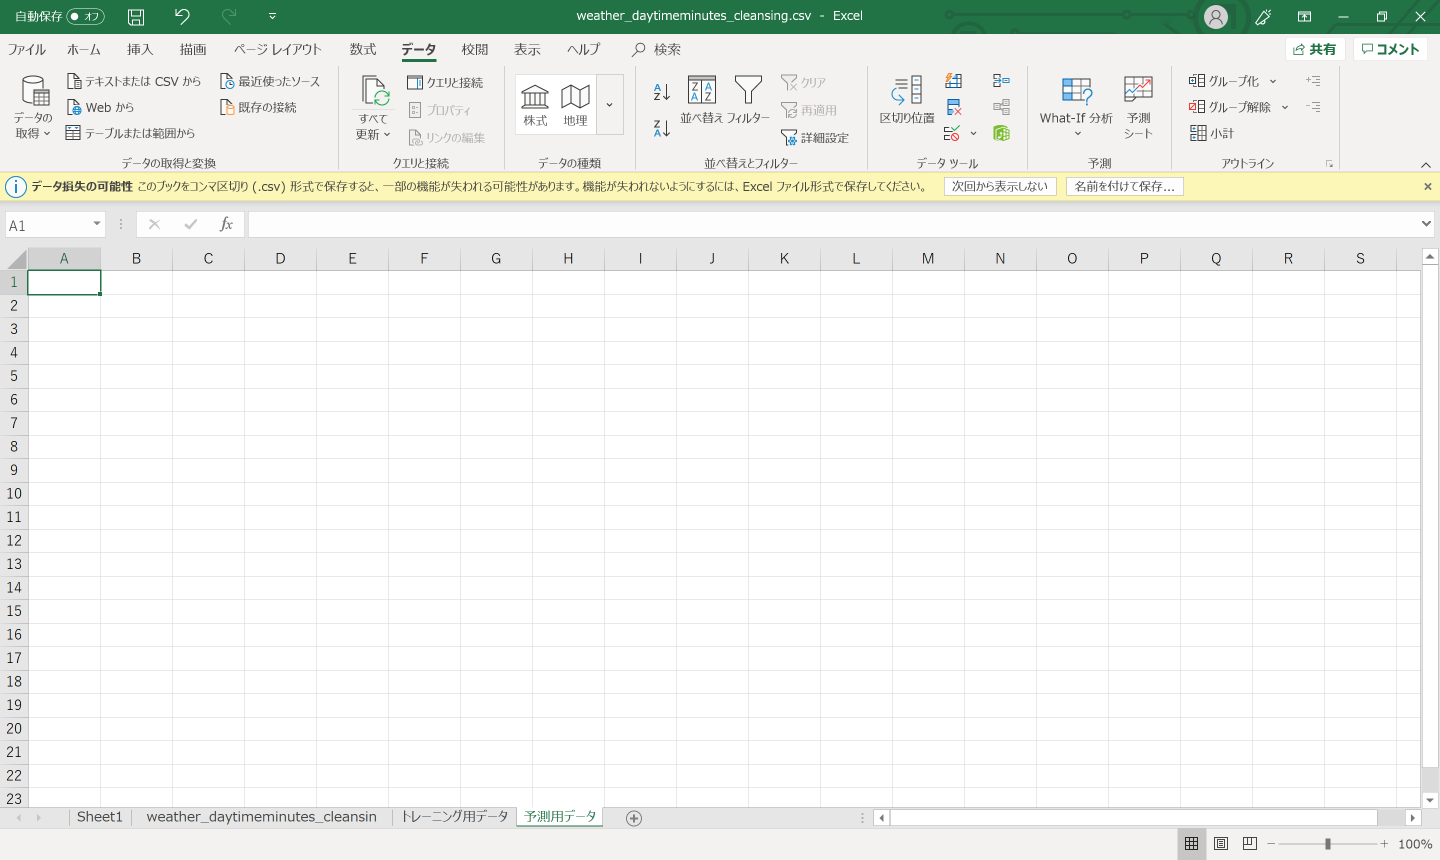
Task: Launch 区切り位置 text to columns
Action: (907, 100)
